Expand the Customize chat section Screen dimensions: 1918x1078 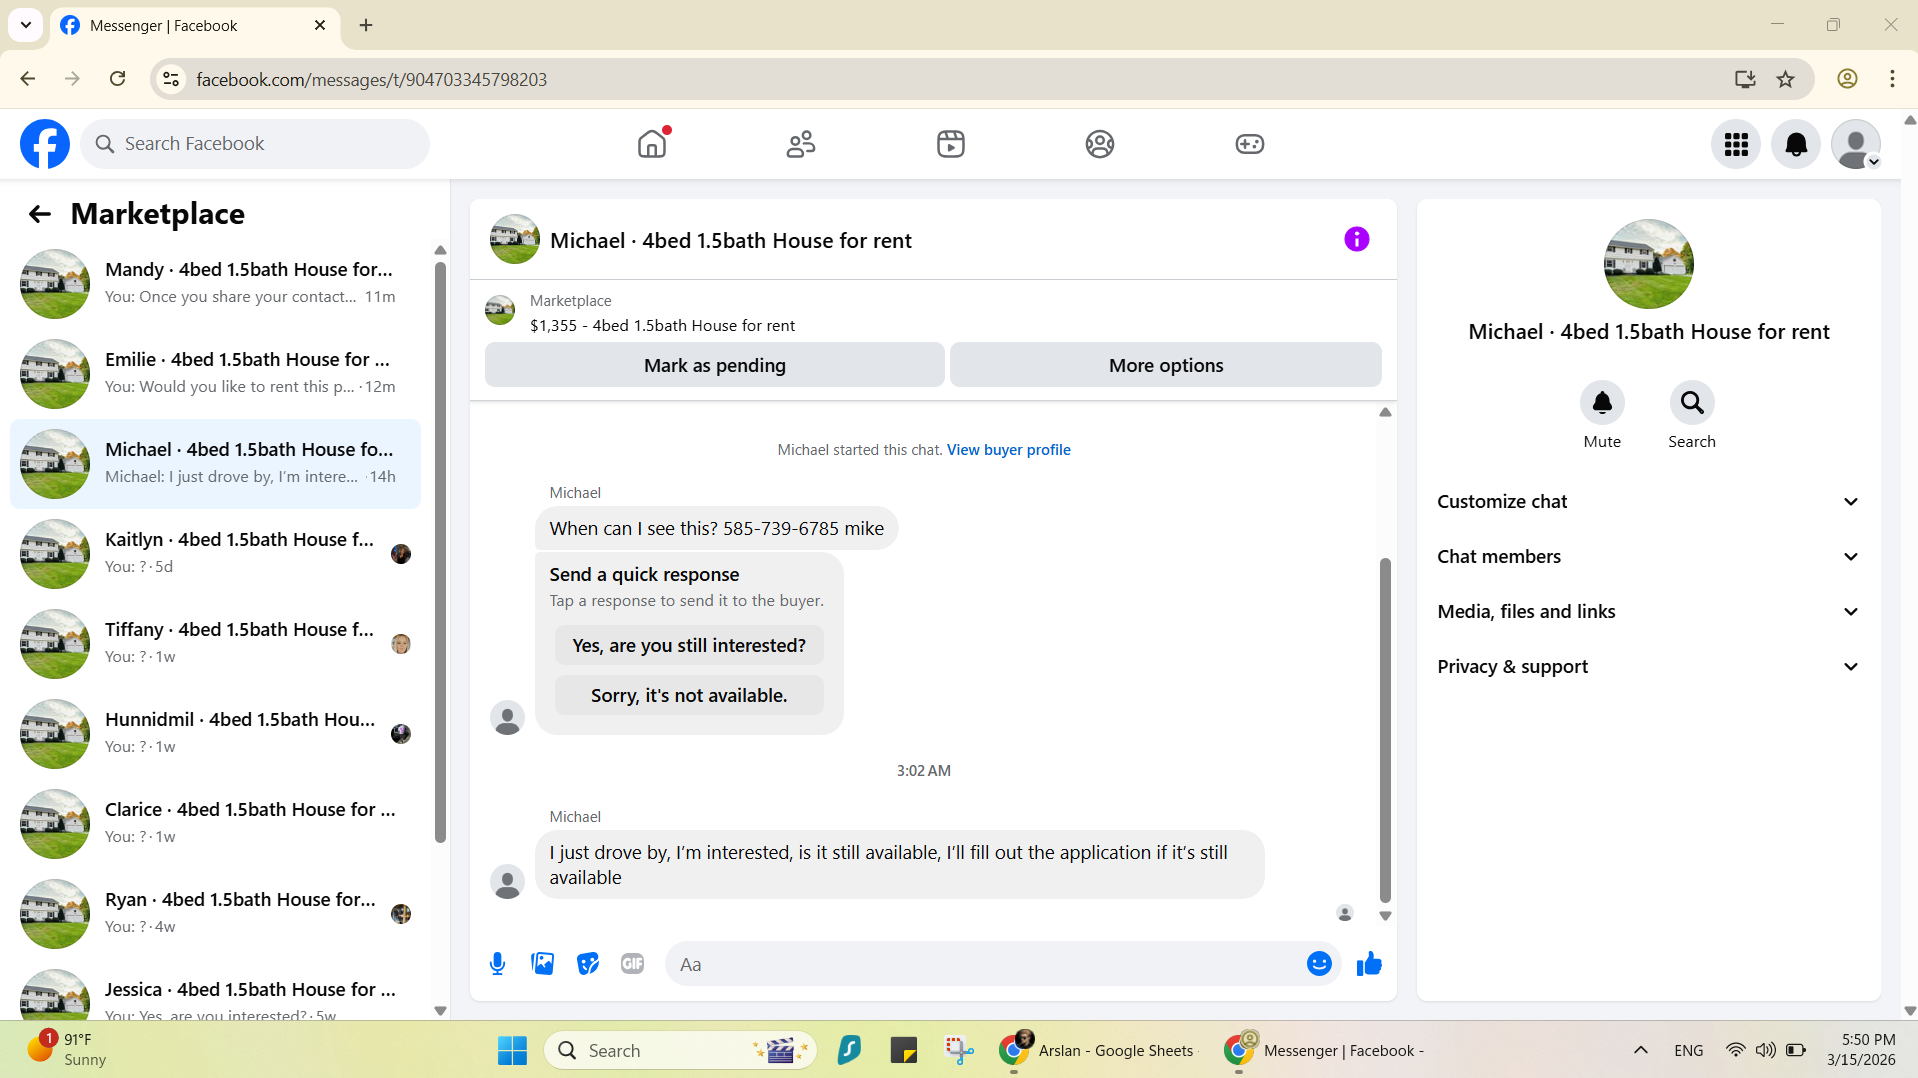(x=1648, y=502)
